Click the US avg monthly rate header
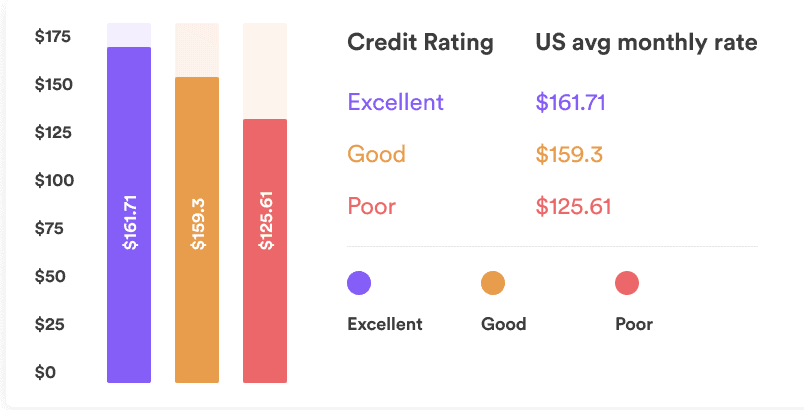The width and height of the screenshot is (804, 410). 646,43
